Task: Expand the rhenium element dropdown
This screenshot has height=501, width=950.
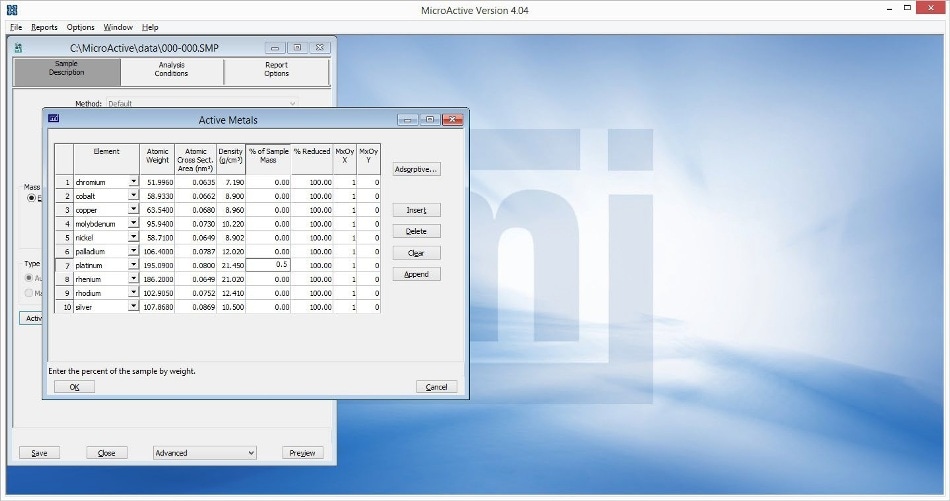Action: pos(133,279)
